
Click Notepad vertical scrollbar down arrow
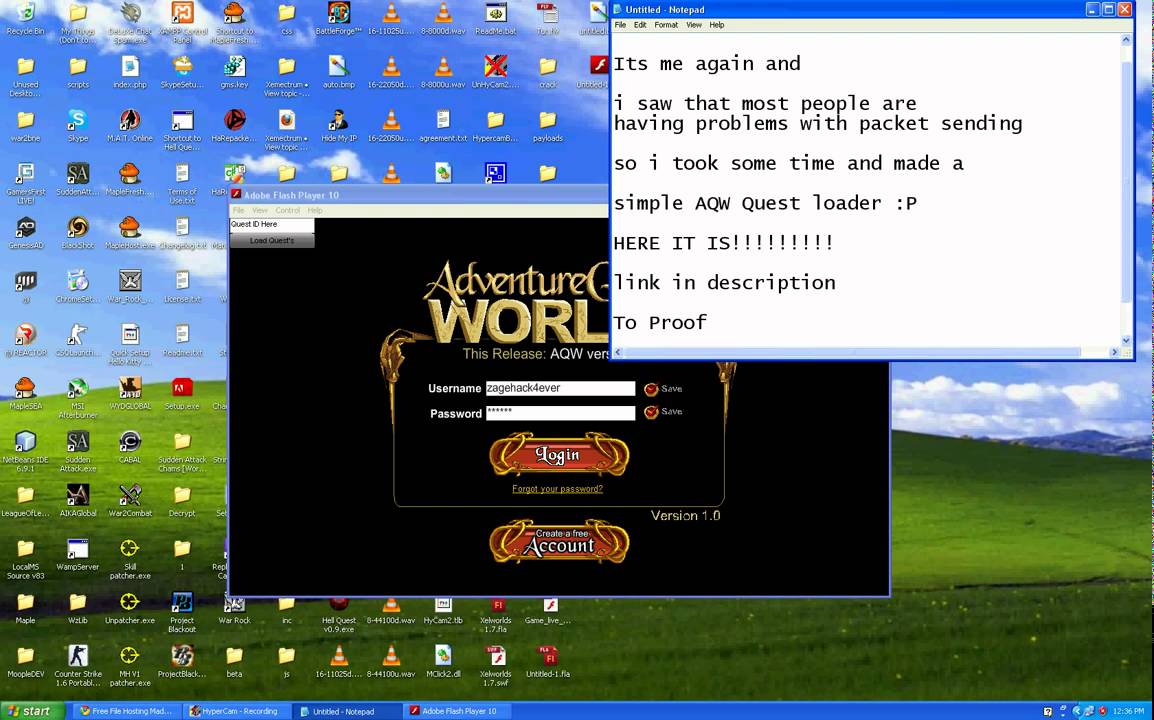pos(1126,341)
